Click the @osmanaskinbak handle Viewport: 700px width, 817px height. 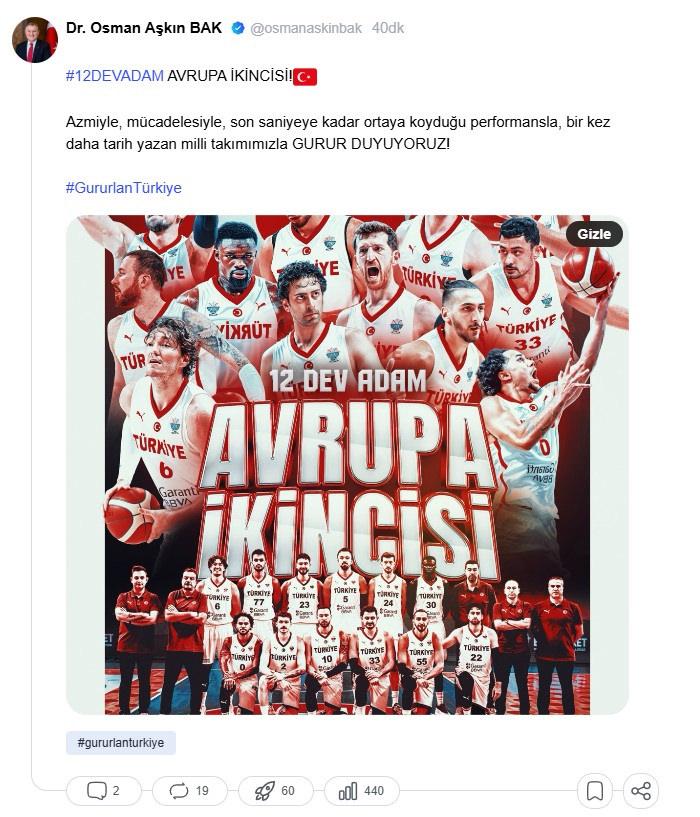306,28
